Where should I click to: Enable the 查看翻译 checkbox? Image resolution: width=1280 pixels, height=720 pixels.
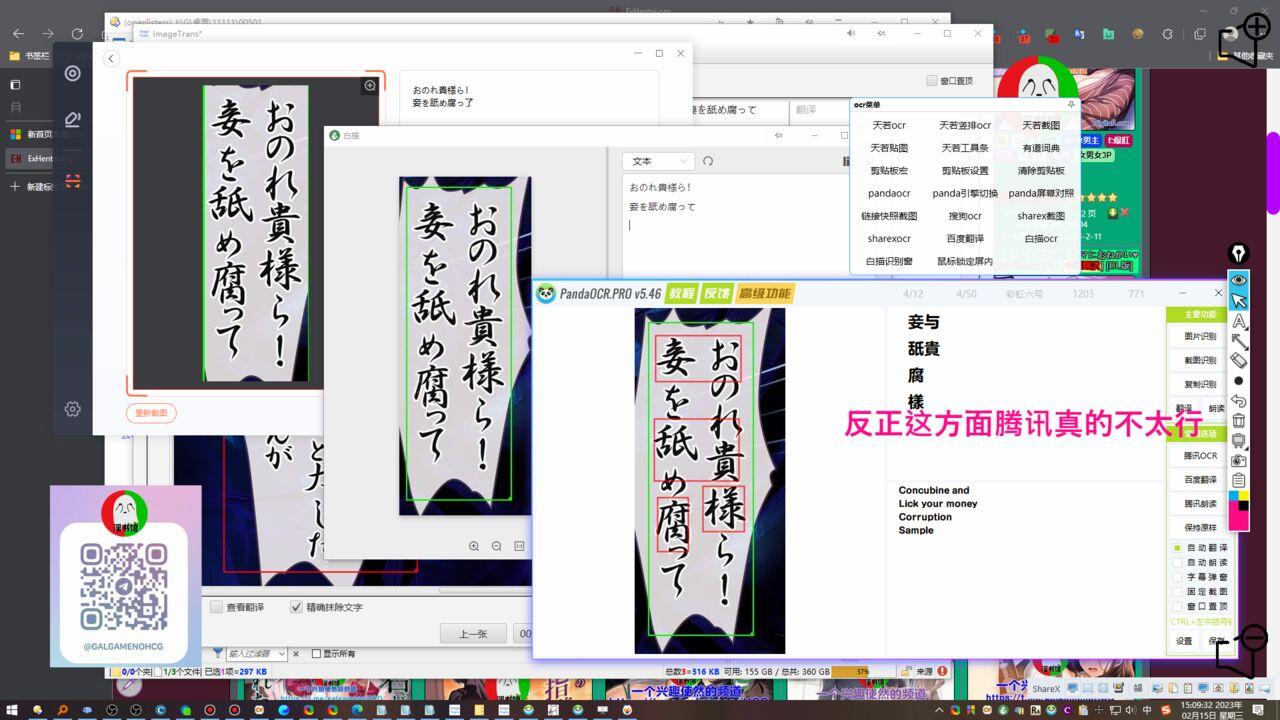217,607
